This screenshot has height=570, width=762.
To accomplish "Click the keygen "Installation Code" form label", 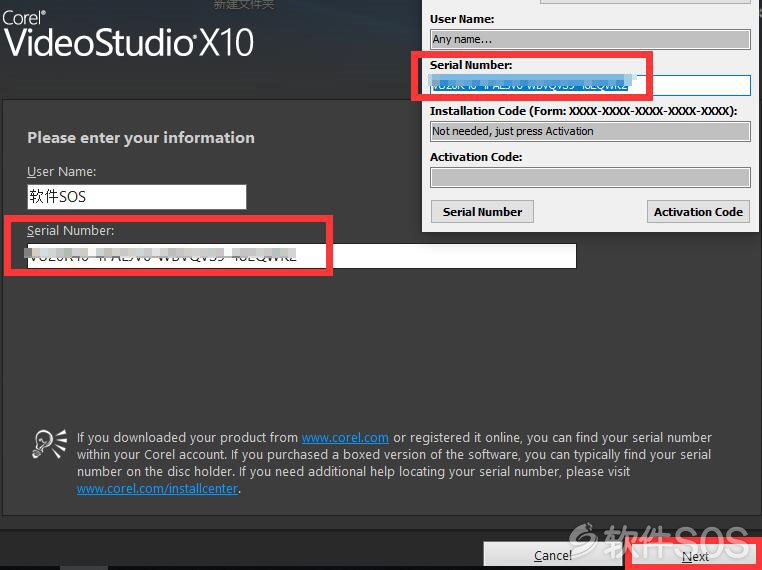I will tap(583, 111).
